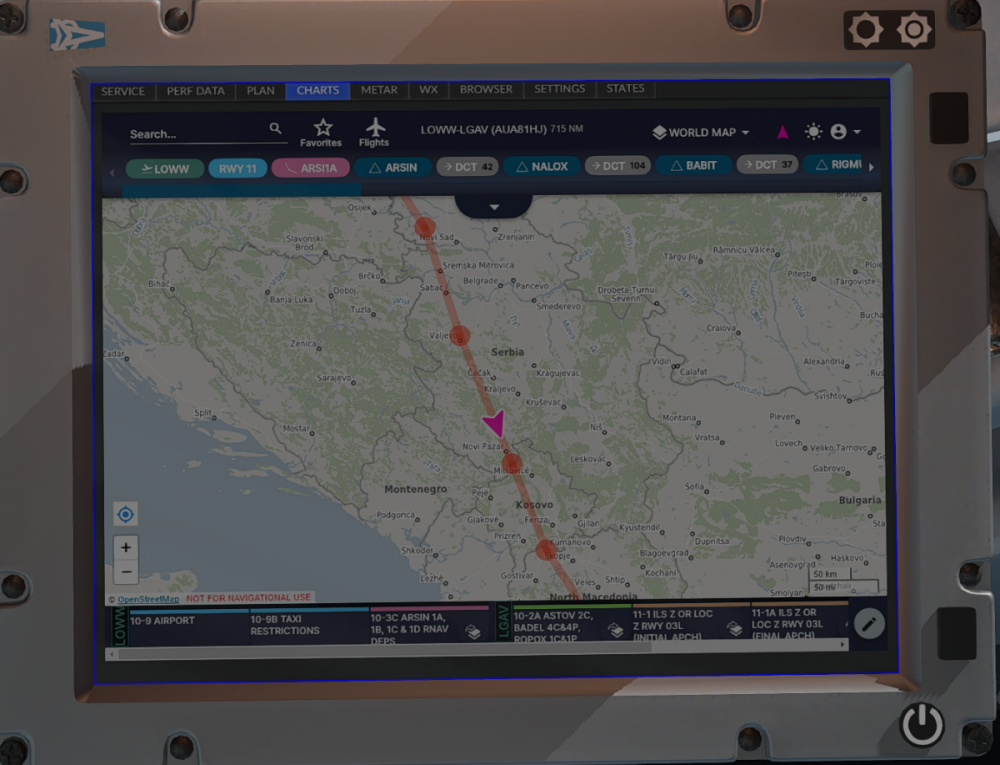Open the user account dropdown
The width and height of the screenshot is (1000, 765).
(845, 132)
